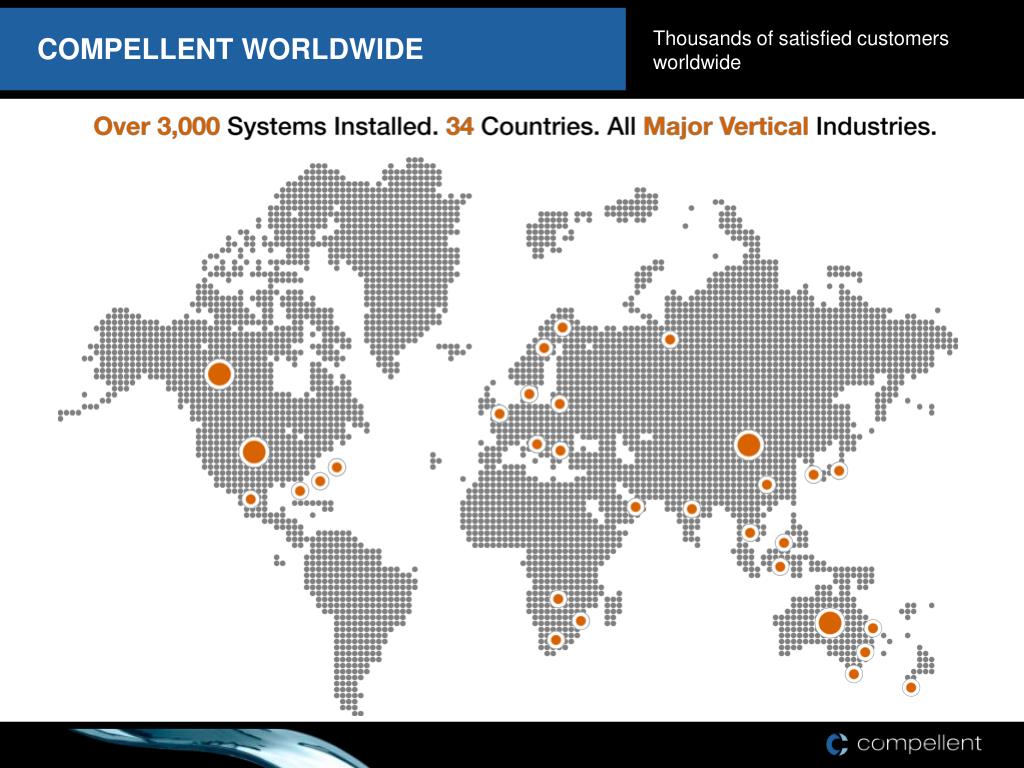Click the "Systems Installed." text
The height and width of the screenshot is (768, 1024).
coord(332,126)
